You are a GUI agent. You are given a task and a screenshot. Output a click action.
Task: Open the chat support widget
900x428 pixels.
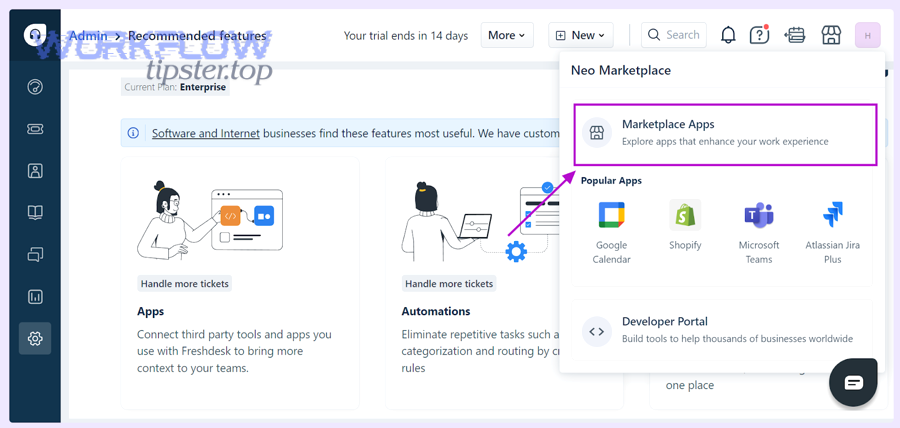pos(853,382)
